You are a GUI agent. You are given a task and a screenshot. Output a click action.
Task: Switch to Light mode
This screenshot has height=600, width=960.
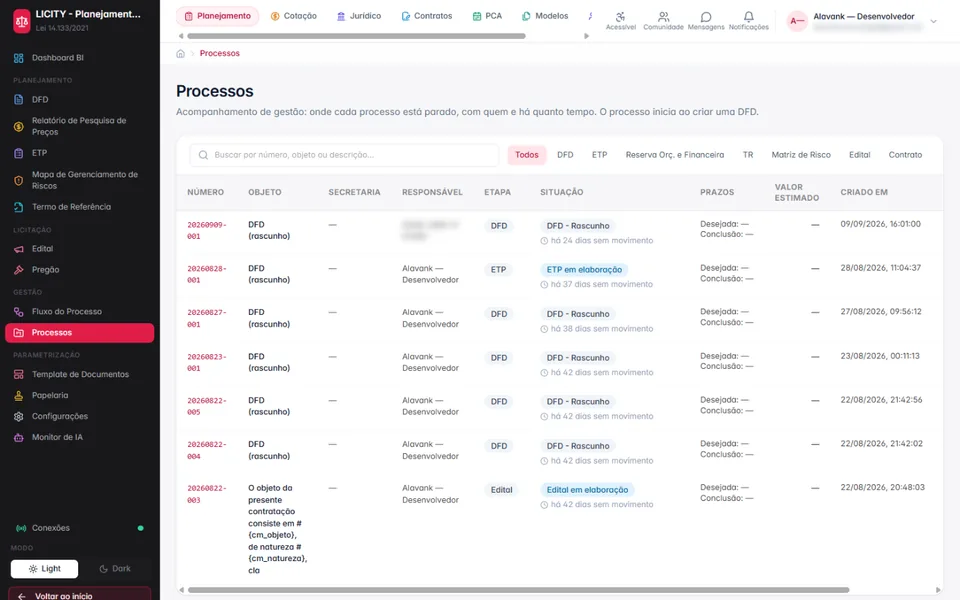(x=44, y=569)
